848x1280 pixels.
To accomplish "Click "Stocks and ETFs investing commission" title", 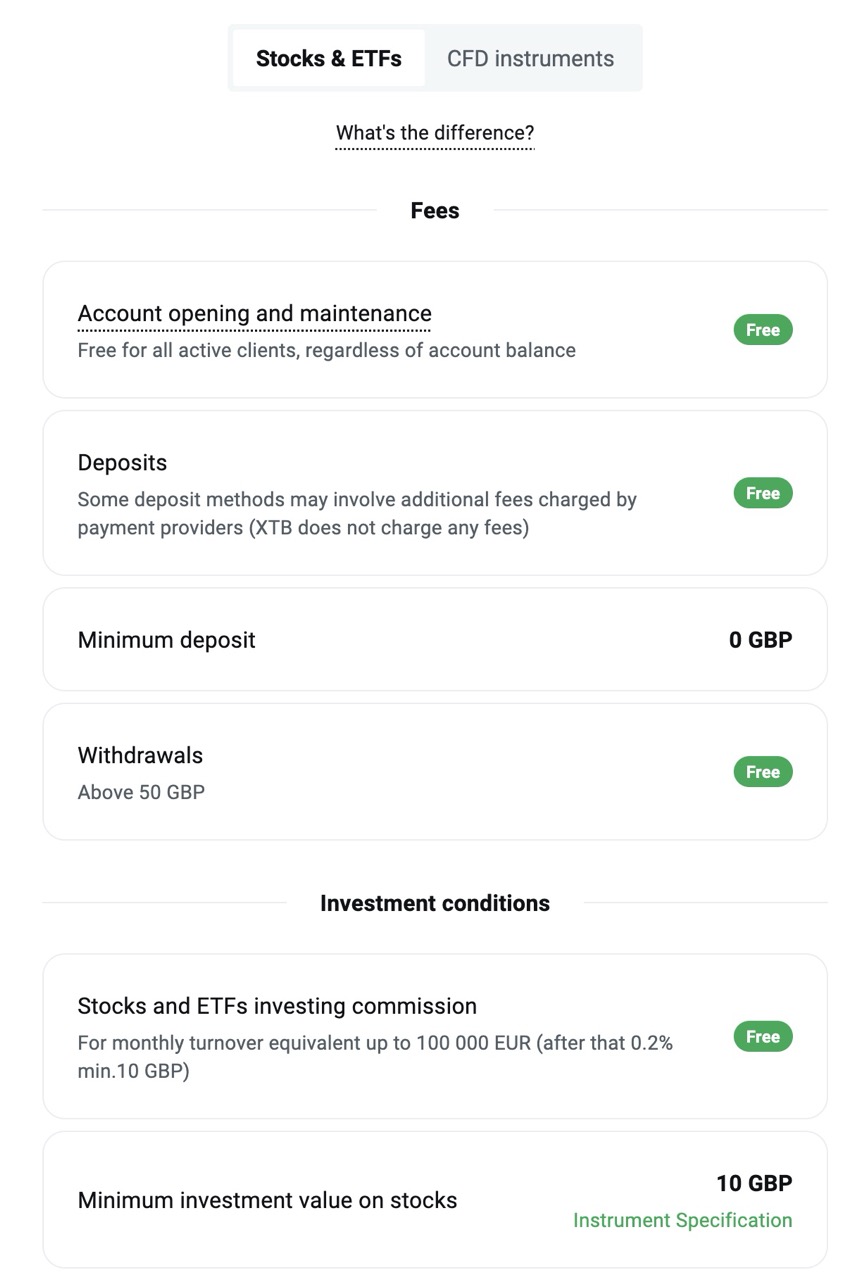I will point(277,1006).
